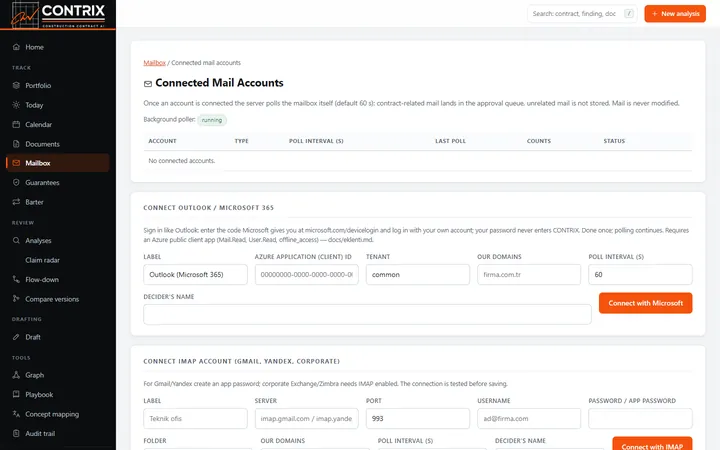Open the Barter section
The width and height of the screenshot is (720, 450).
pos(58,202)
